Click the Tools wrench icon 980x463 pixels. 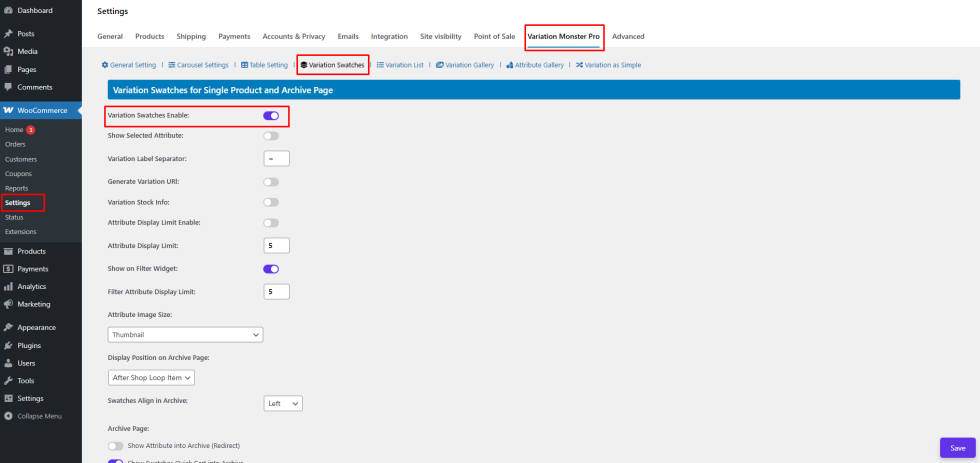pyautogui.click(x=8, y=381)
